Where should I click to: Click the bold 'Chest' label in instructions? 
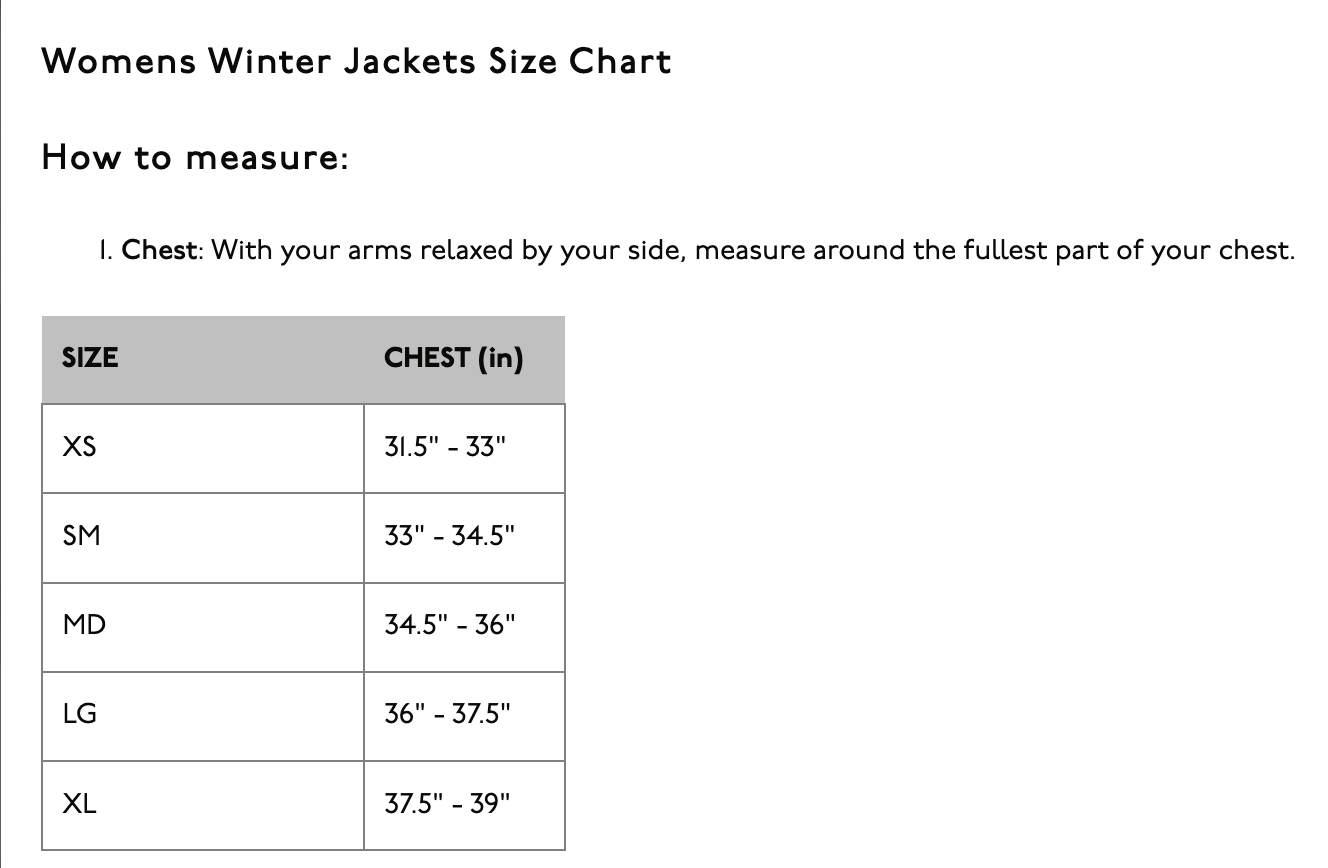(x=159, y=250)
